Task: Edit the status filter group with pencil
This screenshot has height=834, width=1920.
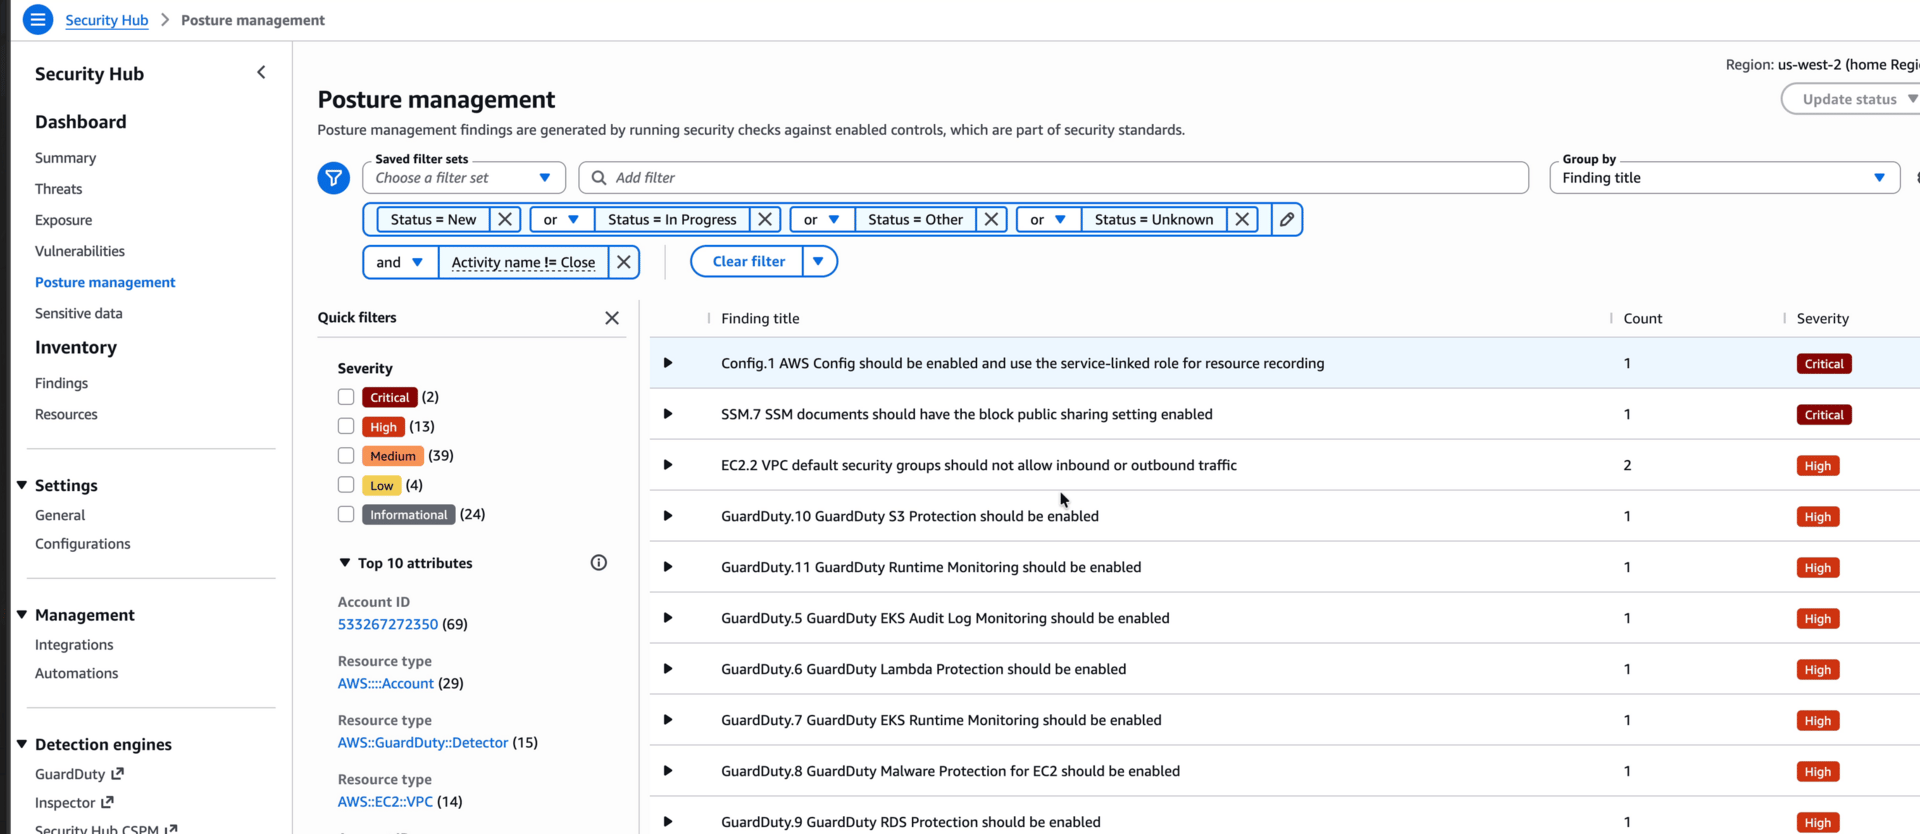Action: click(1287, 219)
